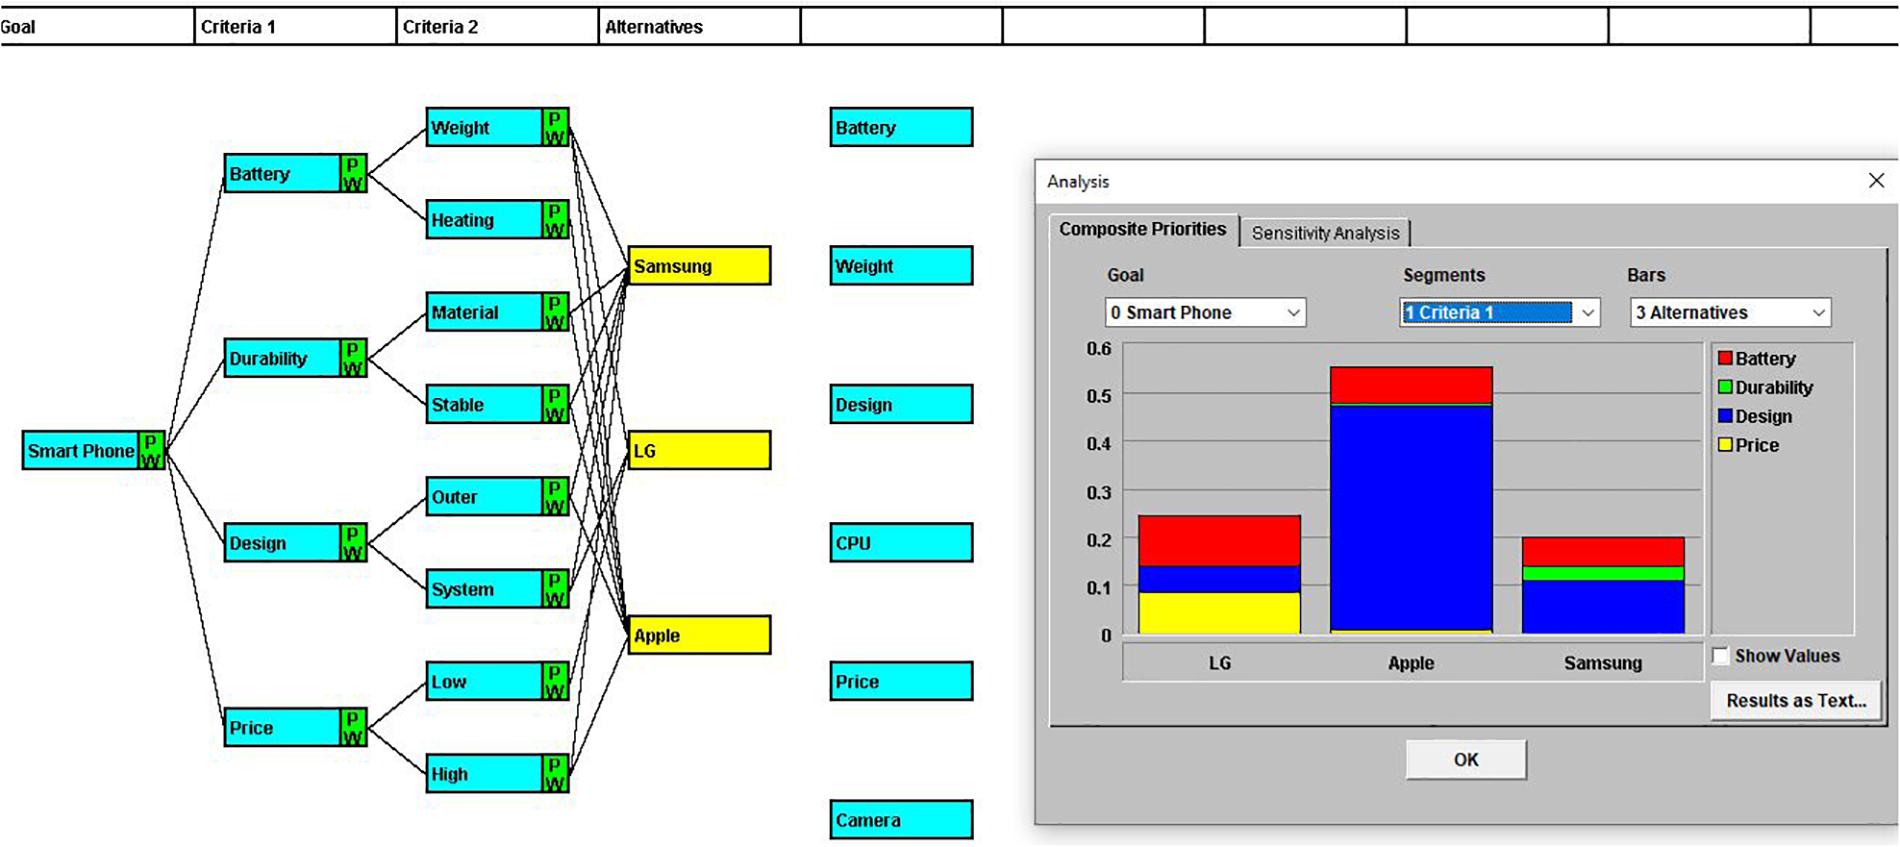Open the Bars dropdown showing 3 Alternatives

[1730, 313]
